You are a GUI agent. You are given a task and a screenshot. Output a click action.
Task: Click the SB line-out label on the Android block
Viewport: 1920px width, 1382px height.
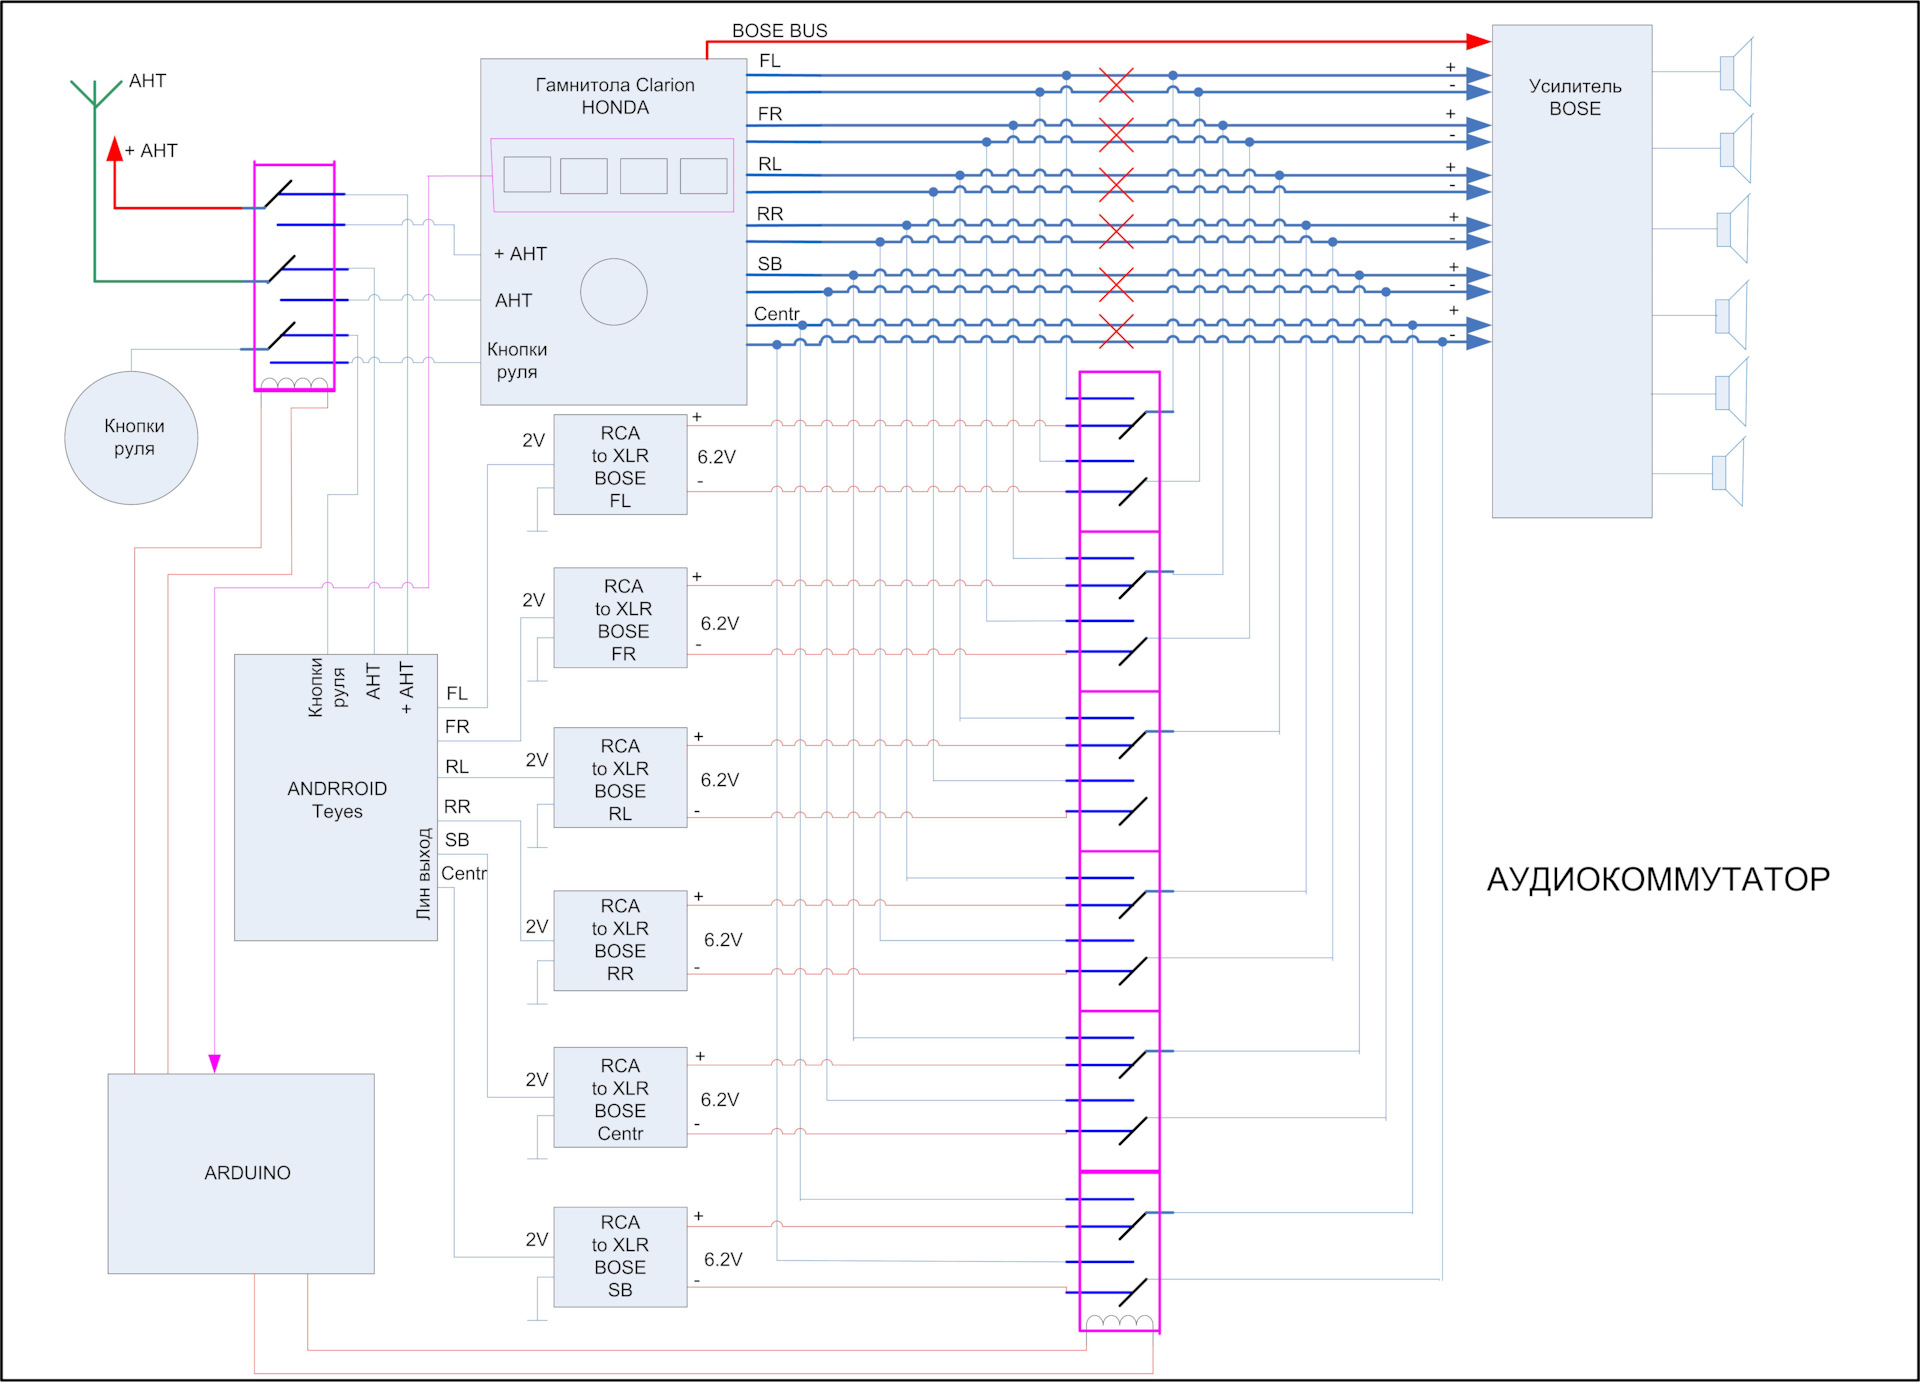pyautogui.click(x=457, y=840)
